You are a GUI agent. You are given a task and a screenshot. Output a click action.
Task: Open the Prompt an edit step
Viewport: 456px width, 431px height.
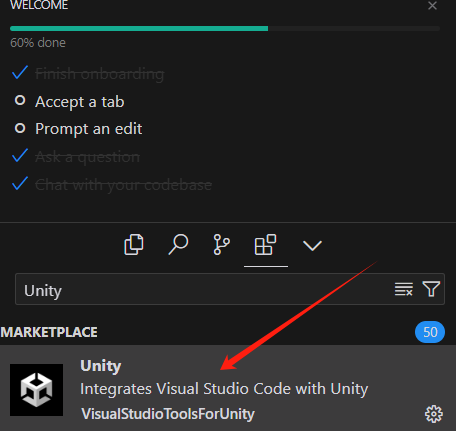pos(89,129)
